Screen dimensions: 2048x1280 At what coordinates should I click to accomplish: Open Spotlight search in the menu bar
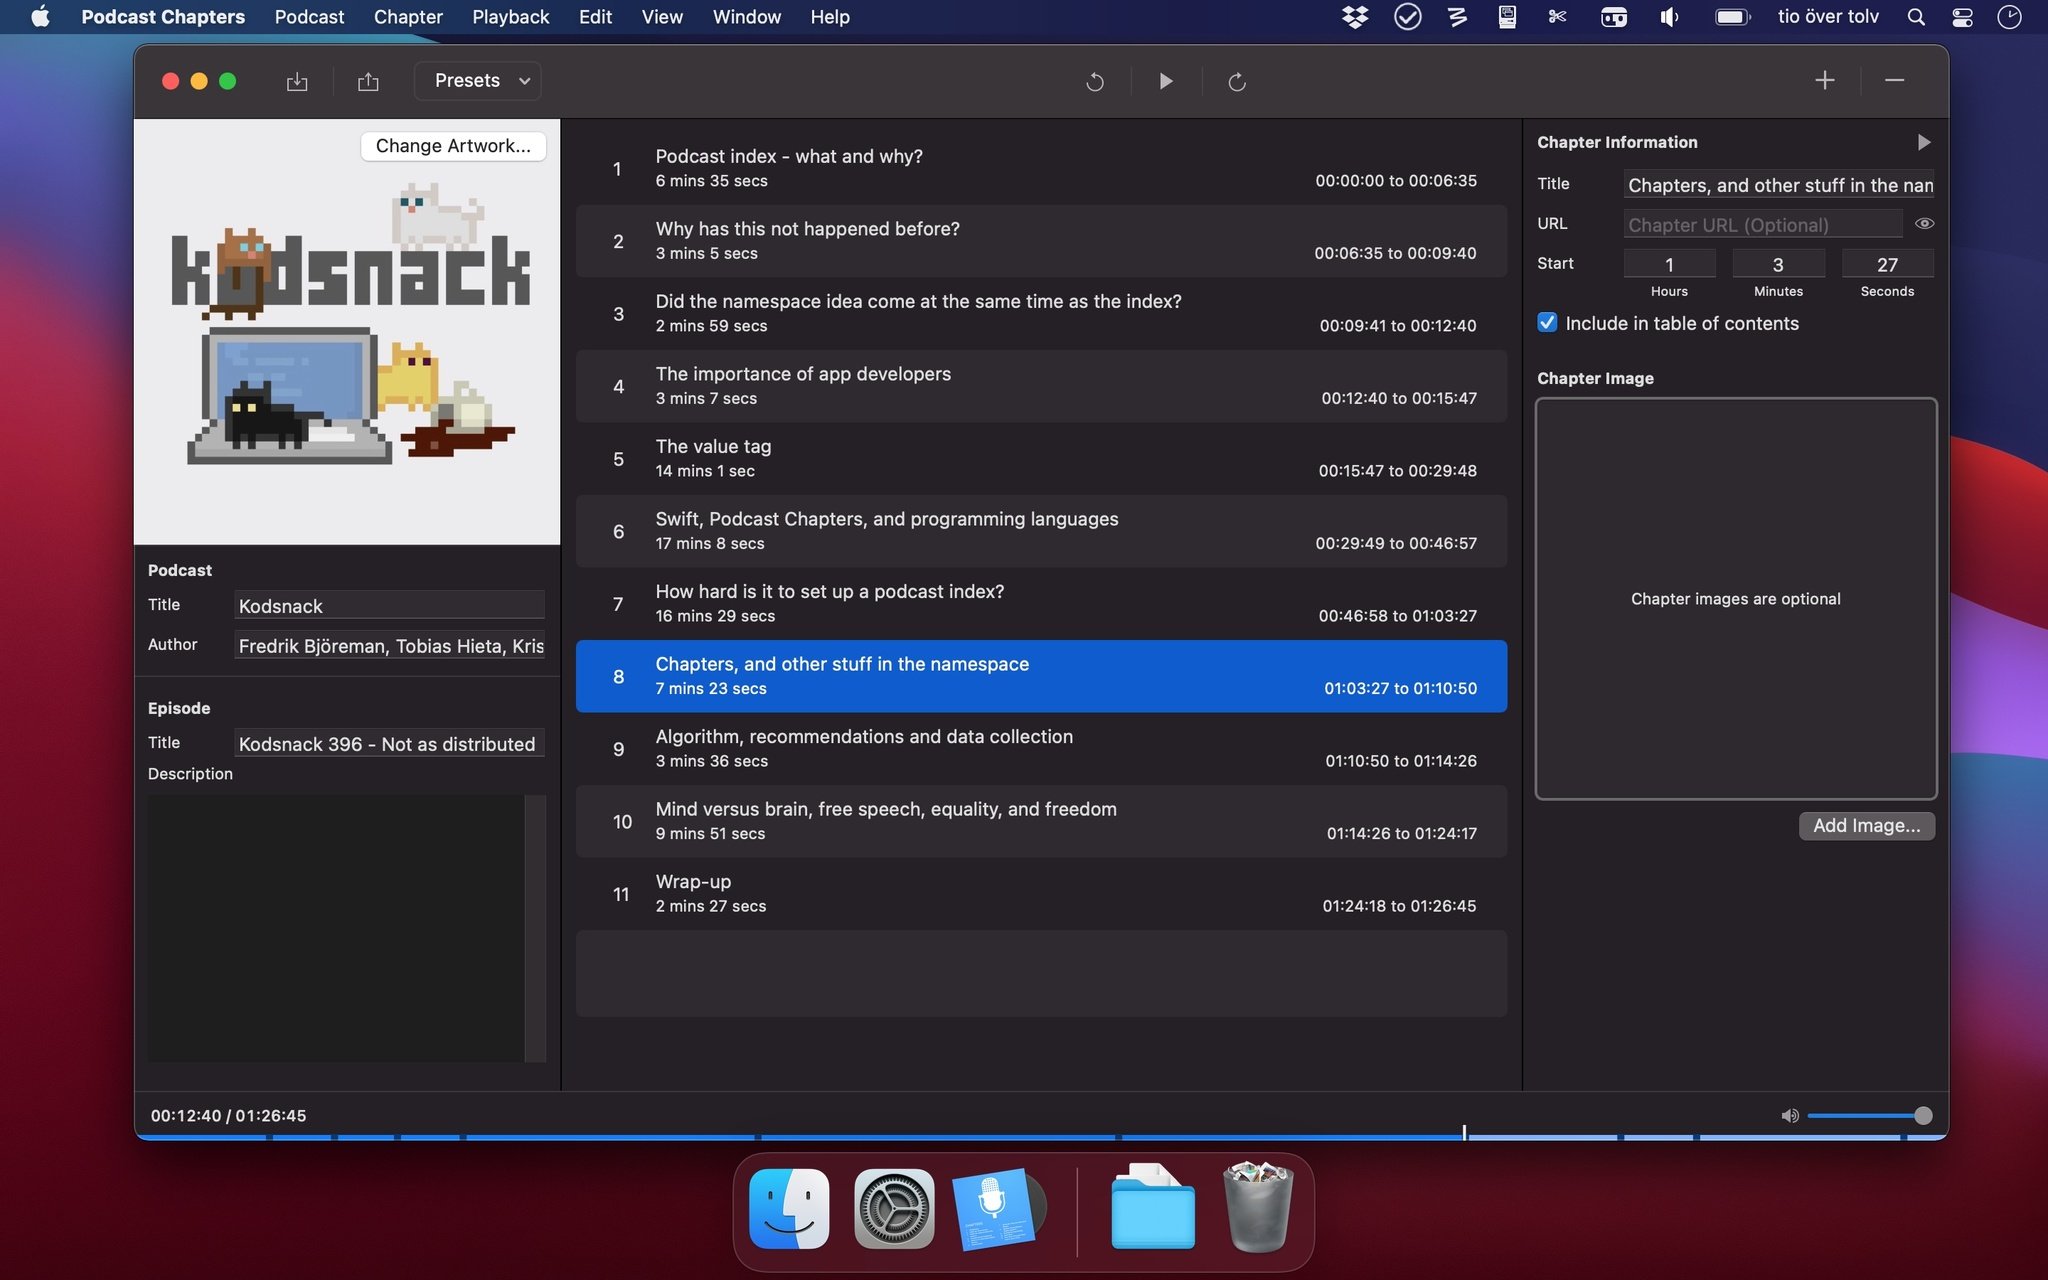coord(1916,17)
